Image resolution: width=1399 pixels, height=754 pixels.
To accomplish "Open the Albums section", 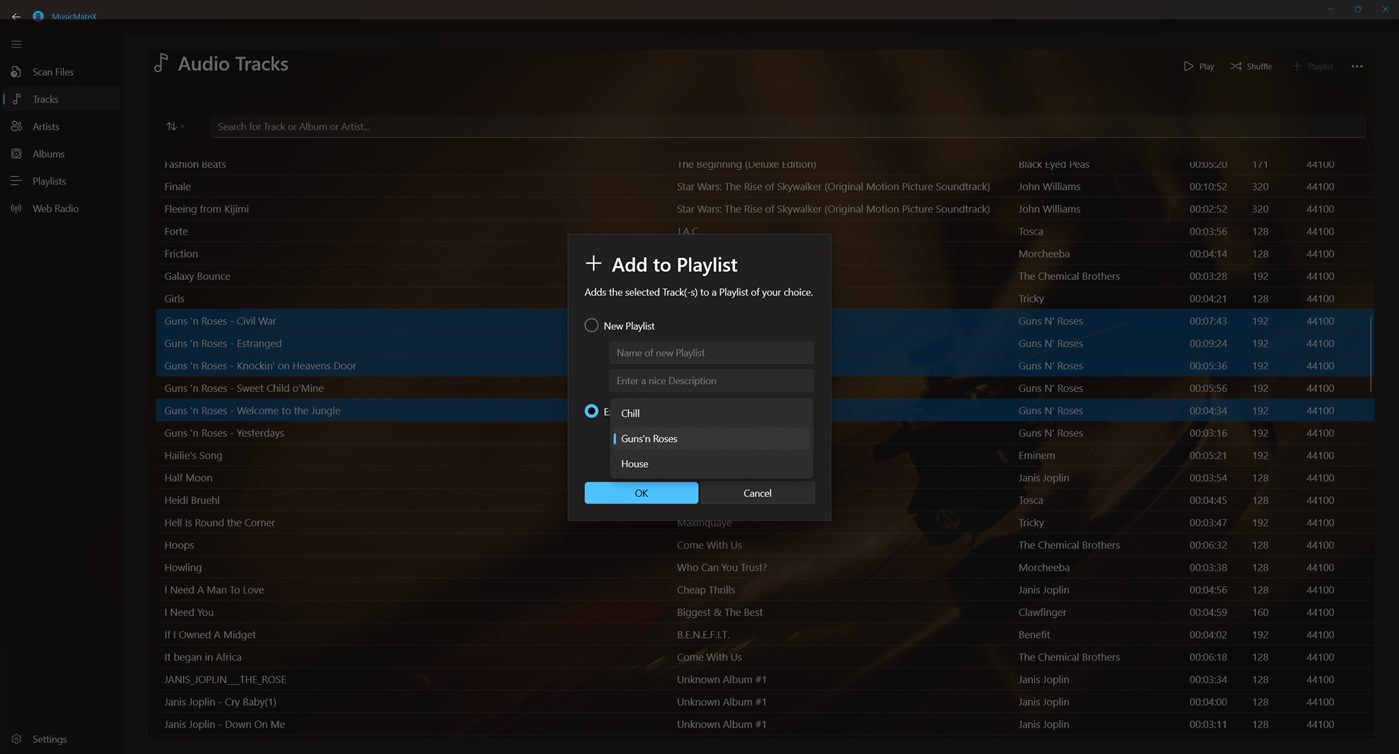I will [62, 154].
